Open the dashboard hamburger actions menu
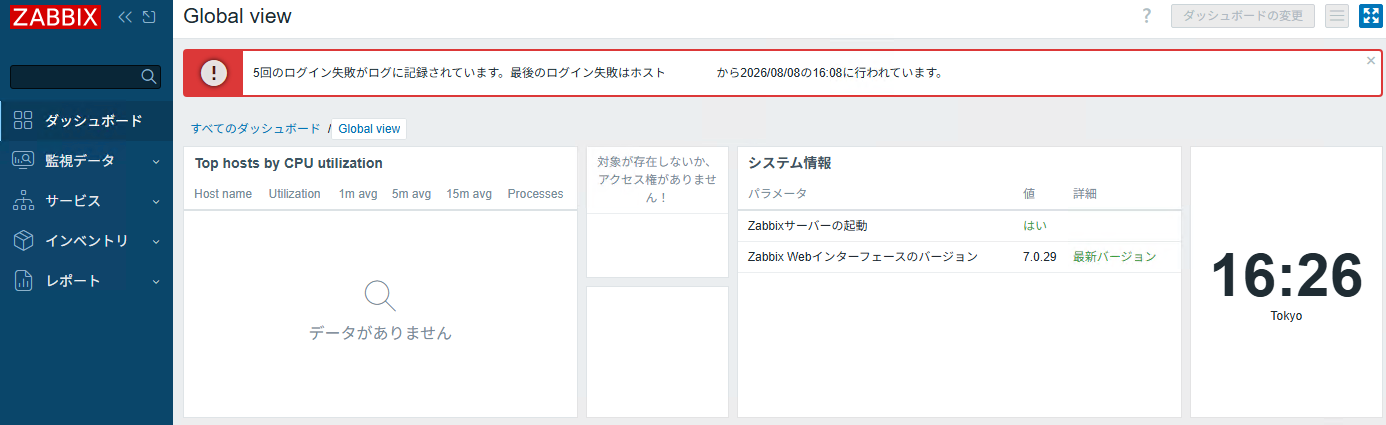Viewport: 1386px width, 425px height. [1337, 16]
